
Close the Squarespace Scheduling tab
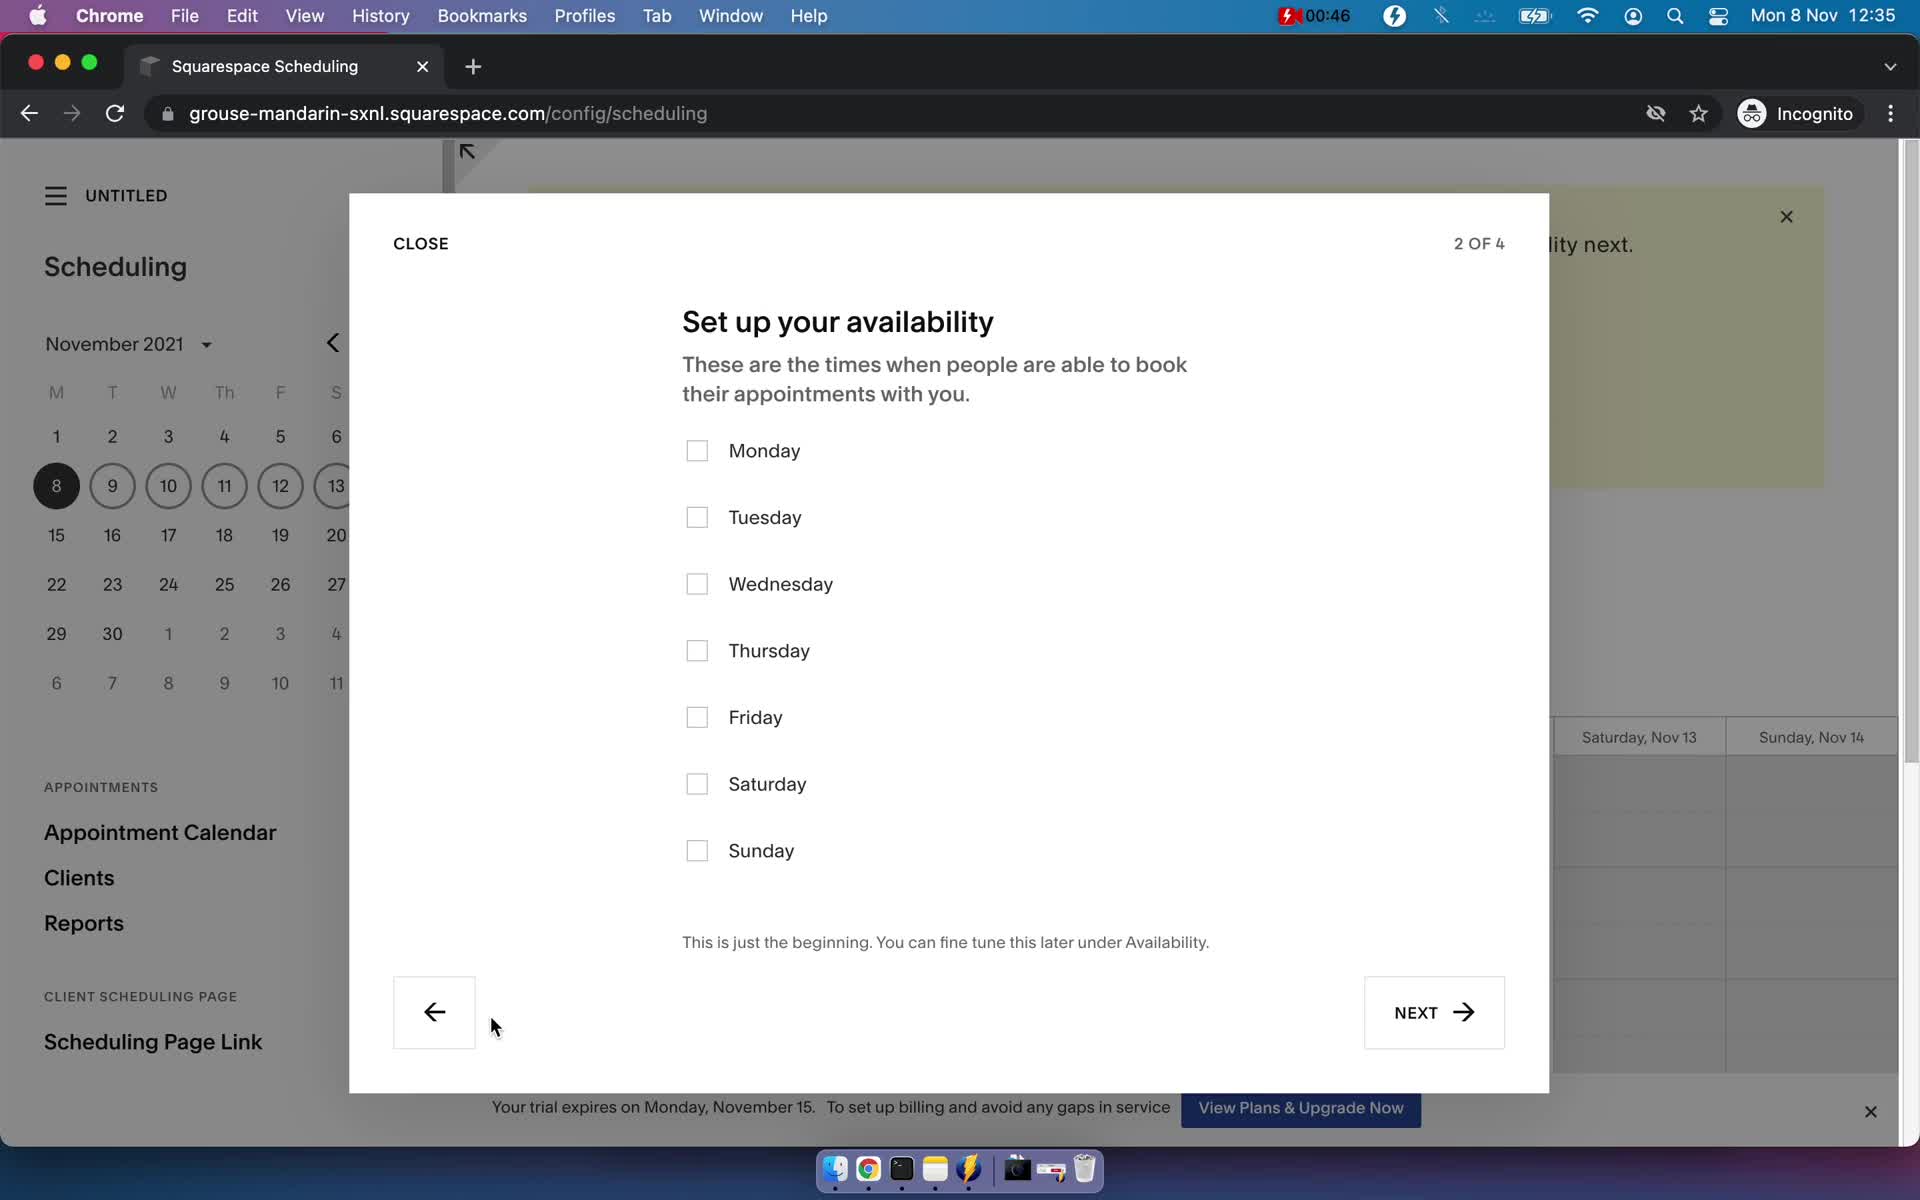[x=422, y=66]
